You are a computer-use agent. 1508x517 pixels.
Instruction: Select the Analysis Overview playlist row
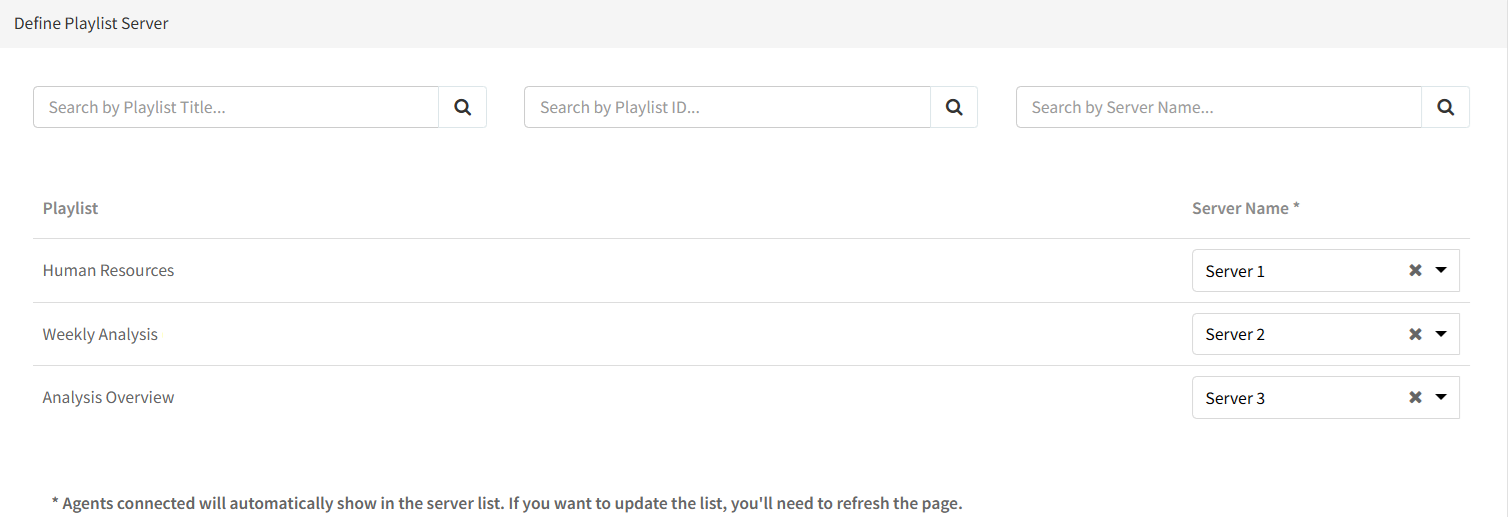tap(108, 398)
